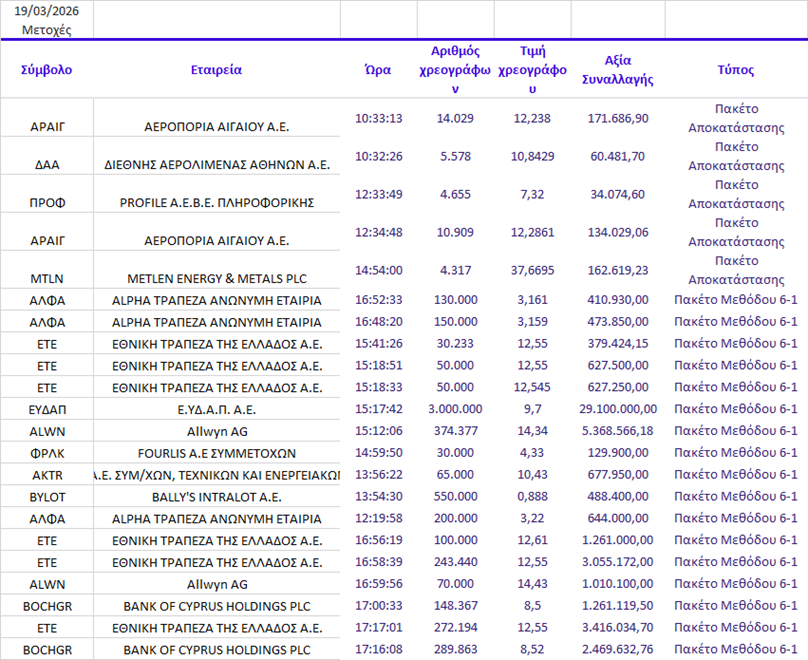
Task: Click FOURLIS Α.Ε ΣΥΜΜΕΤΟΧΩΝ cell
Action: [216, 453]
